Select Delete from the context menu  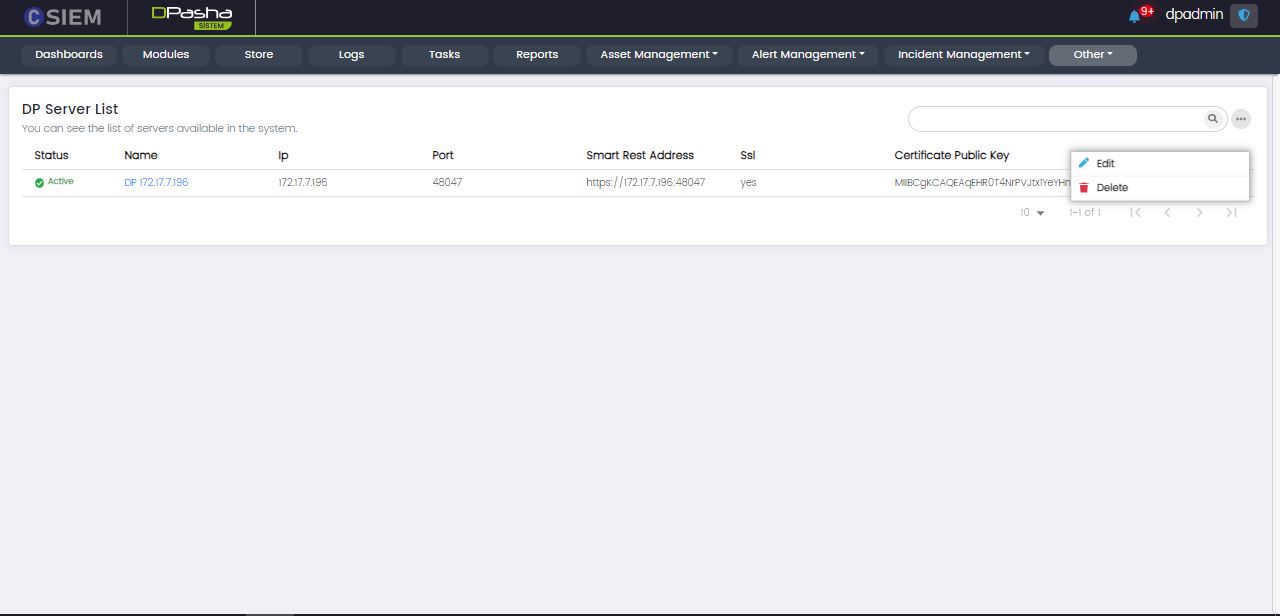pos(1111,187)
